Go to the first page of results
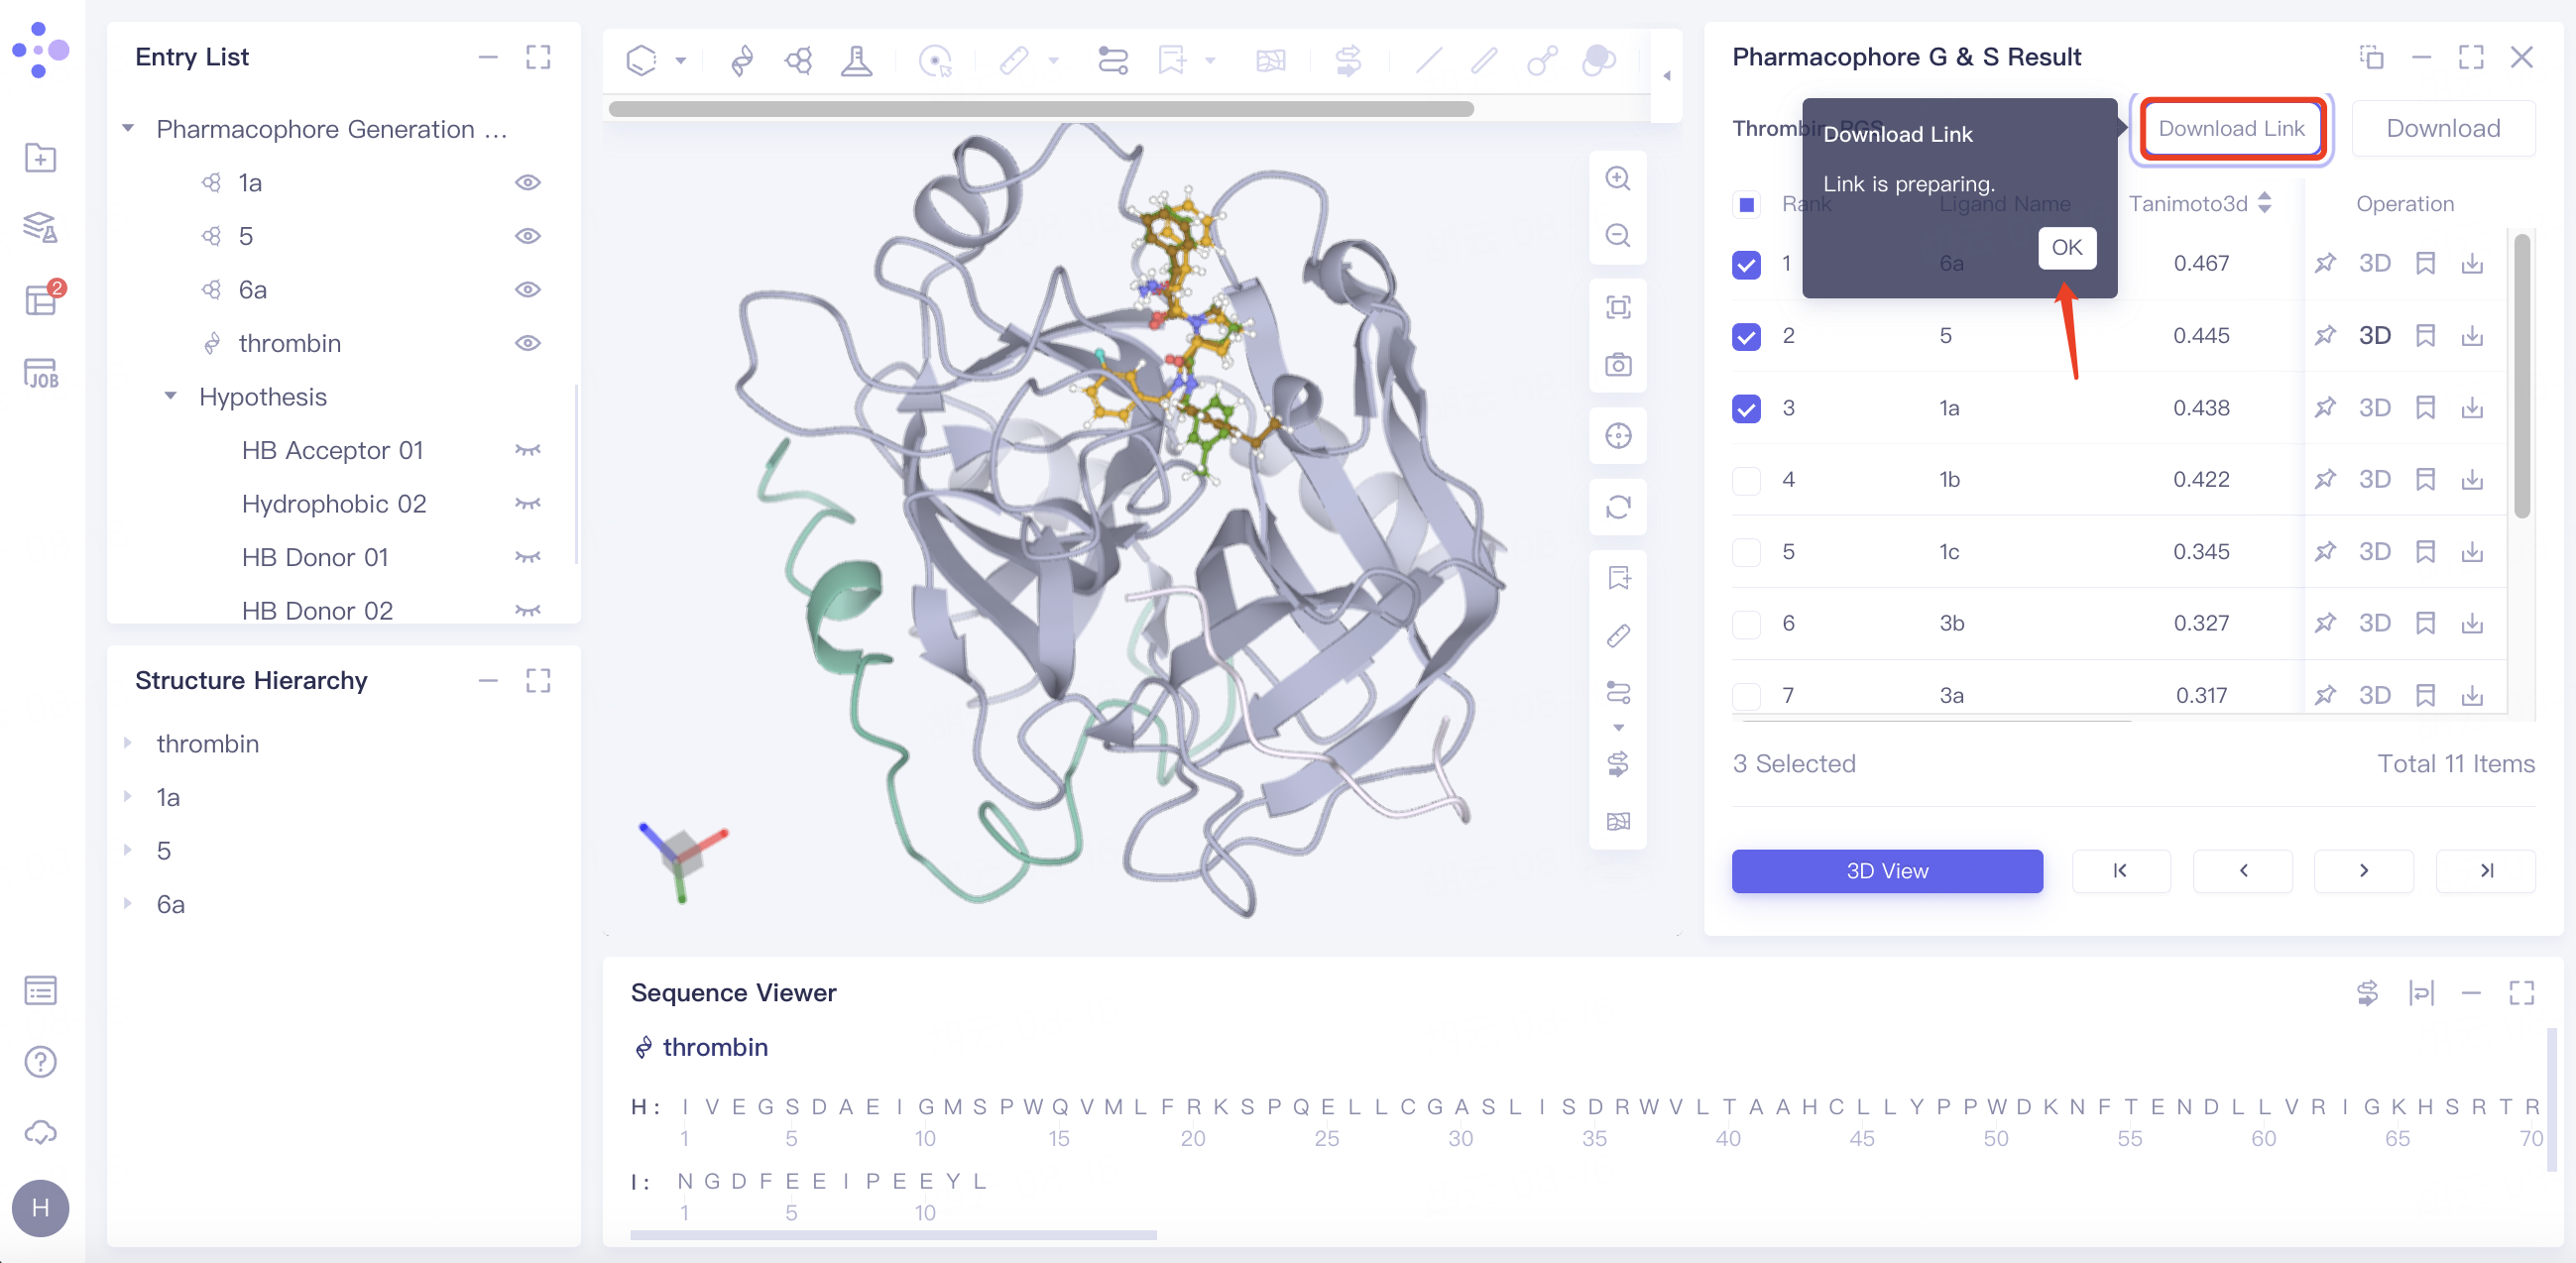Image resolution: width=2576 pixels, height=1263 pixels. tap(2120, 870)
